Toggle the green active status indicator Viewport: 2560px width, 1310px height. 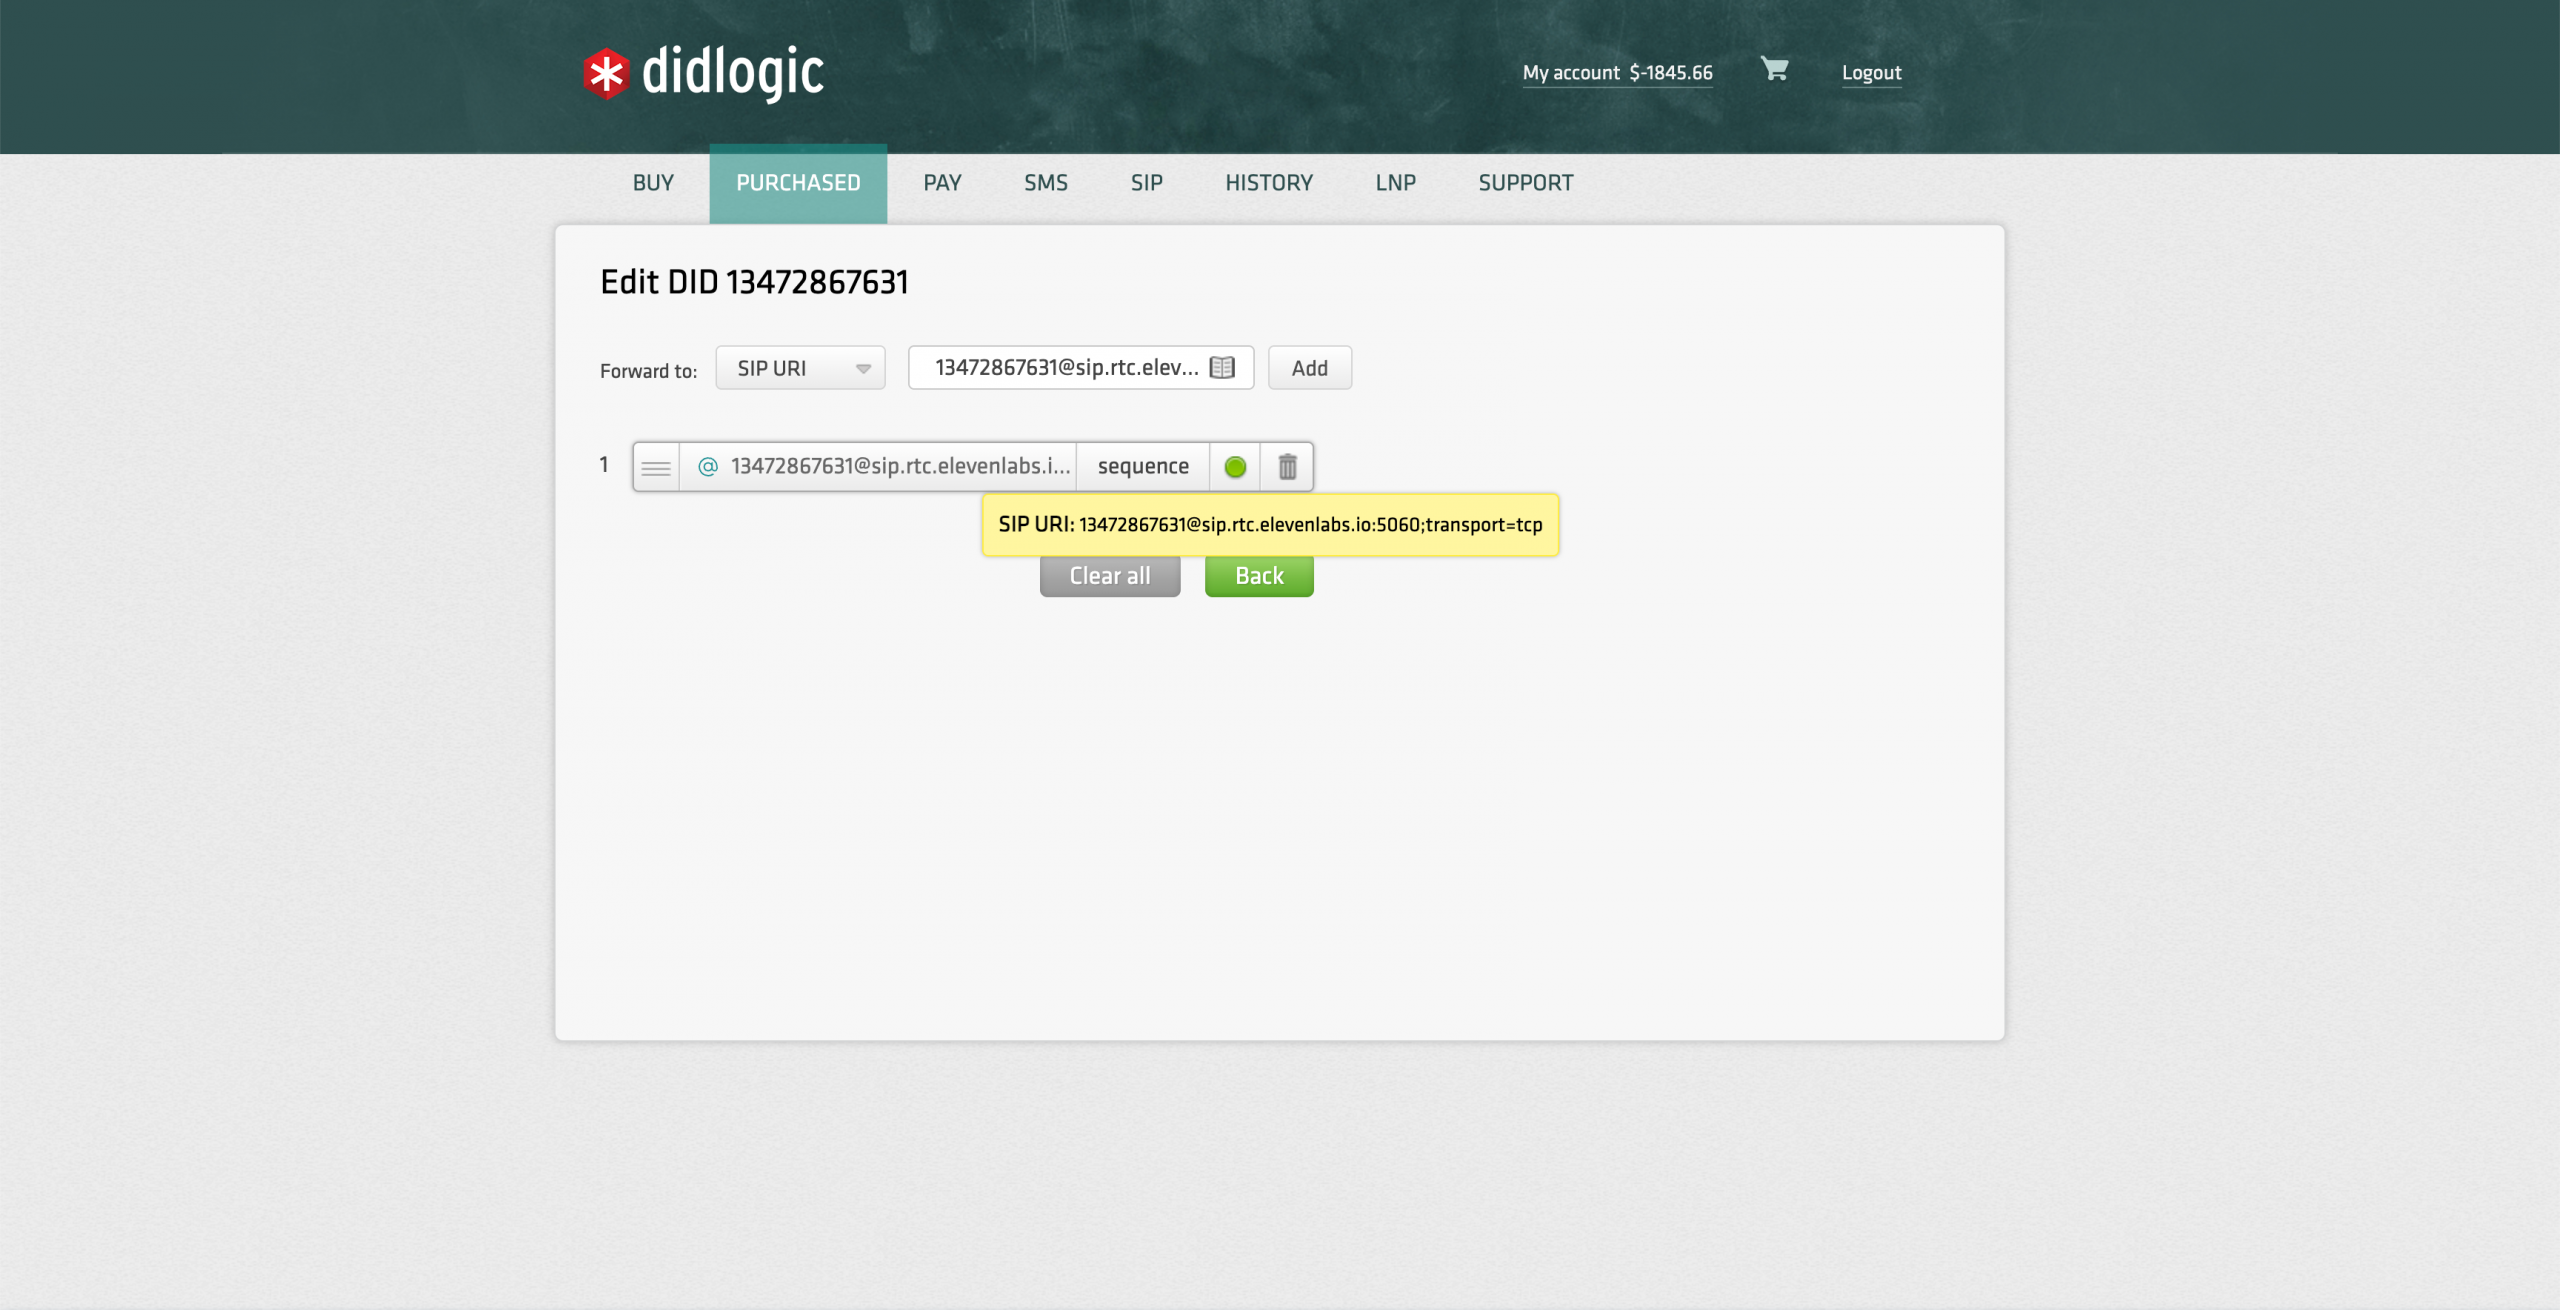pos(1235,467)
